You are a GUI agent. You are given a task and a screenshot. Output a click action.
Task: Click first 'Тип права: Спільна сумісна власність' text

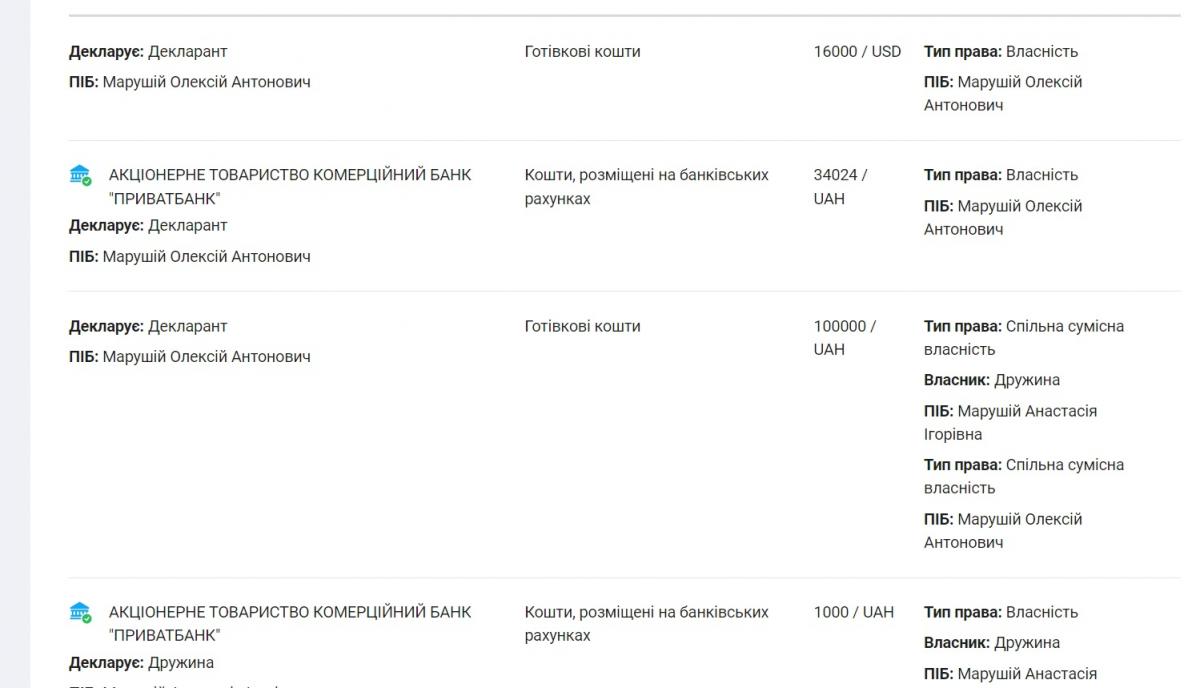(x=1024, y=337)
